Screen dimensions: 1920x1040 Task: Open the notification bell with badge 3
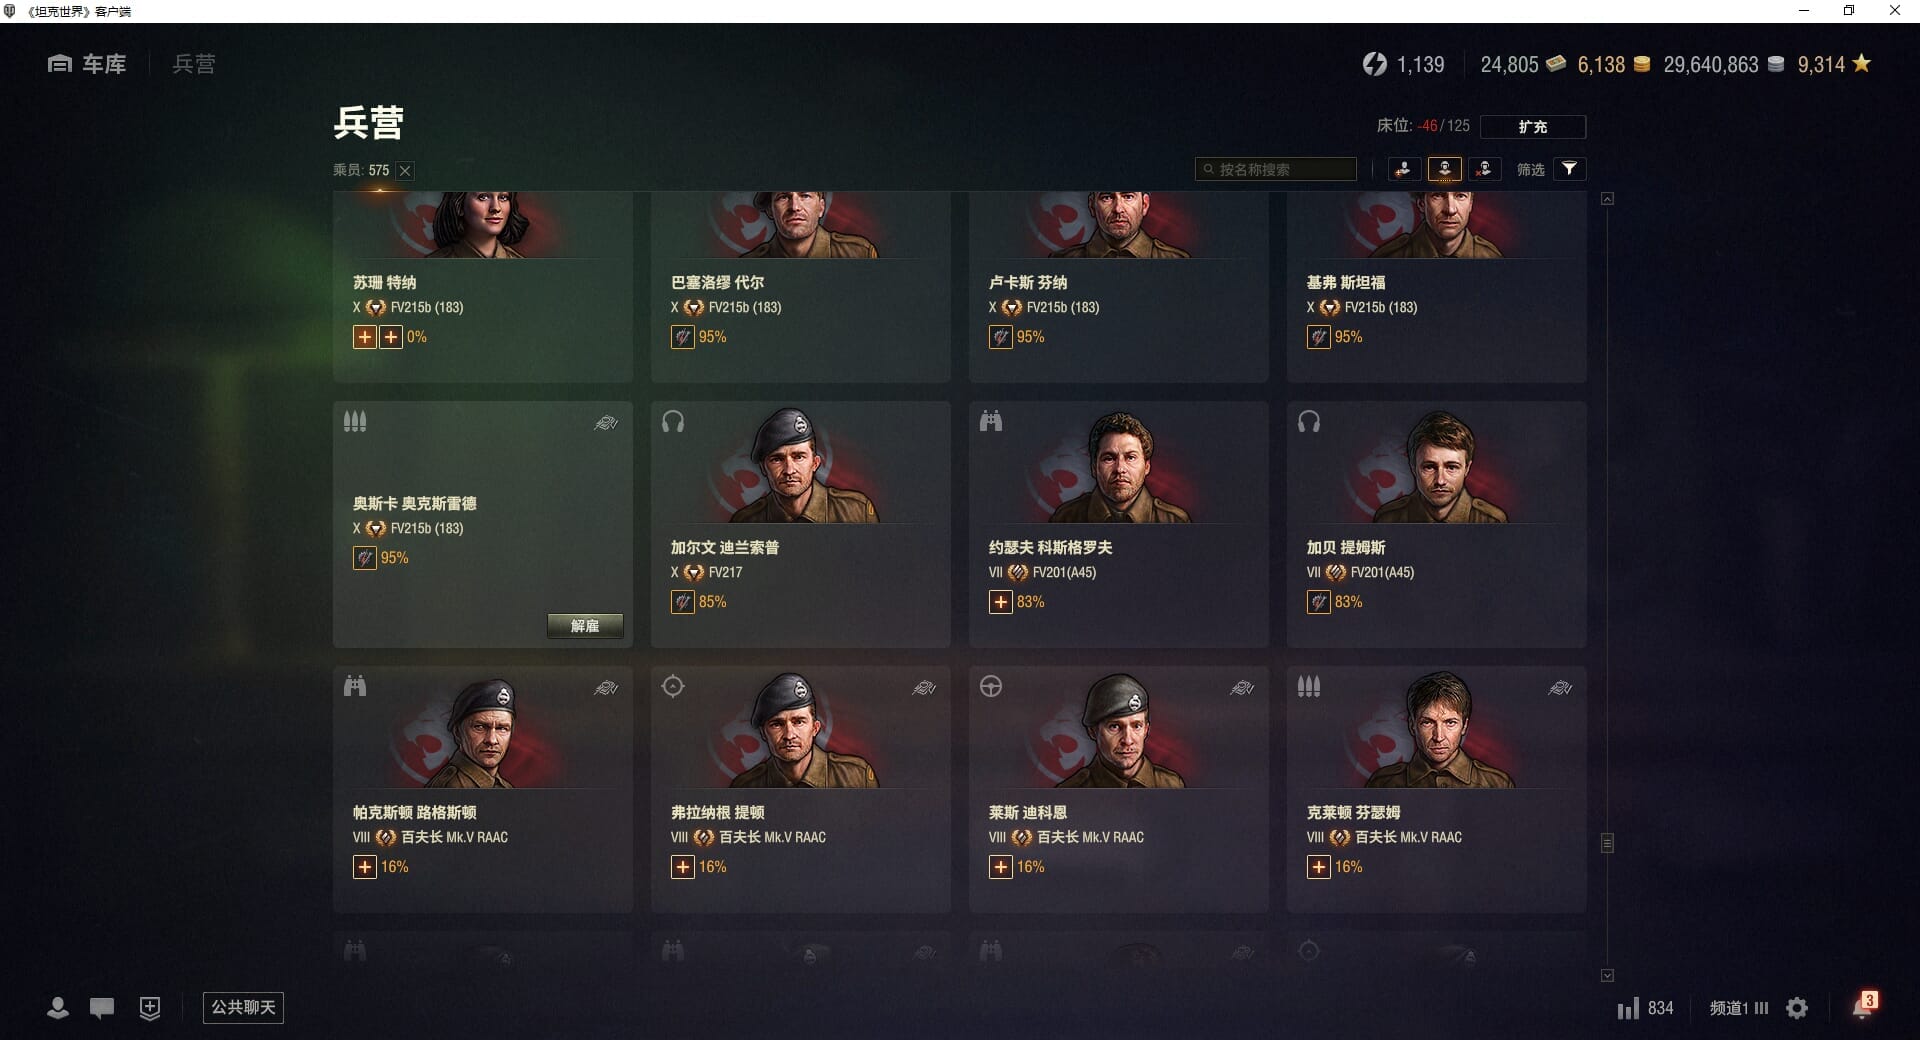pos(1863,1005)
